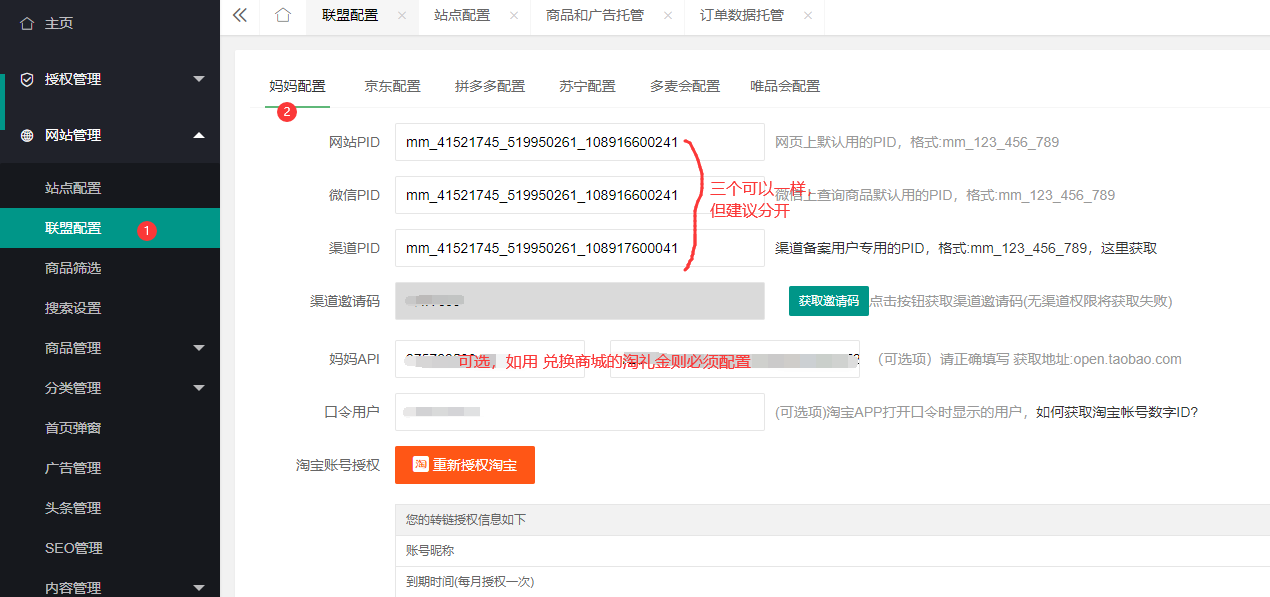Viewport: 1270px width, 597px height.
Task: Open 商品筛选 in the sidebar
Action: point(73,268)
